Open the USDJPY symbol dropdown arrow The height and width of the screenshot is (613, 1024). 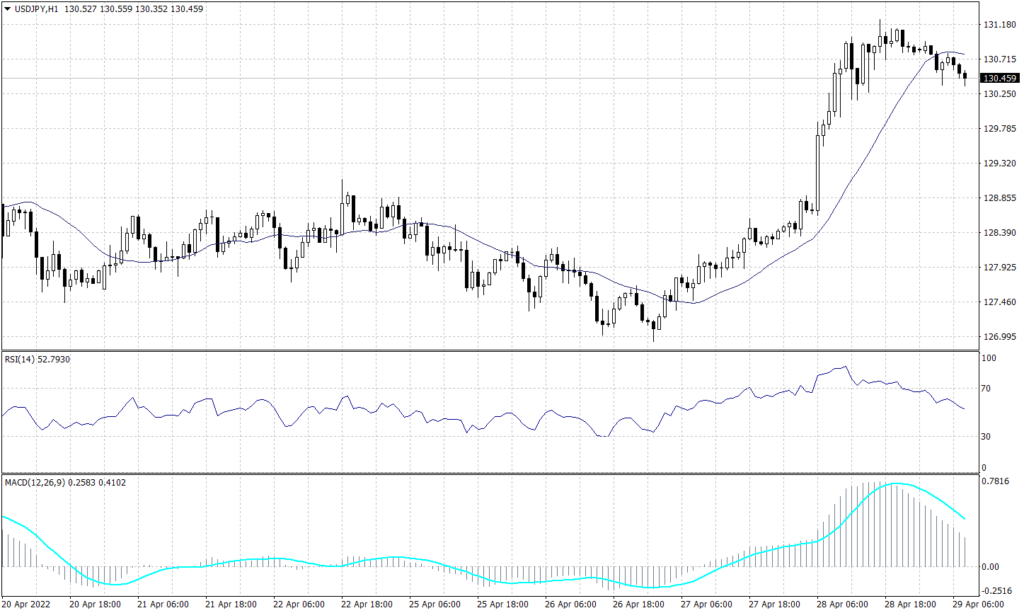[9, 7]
